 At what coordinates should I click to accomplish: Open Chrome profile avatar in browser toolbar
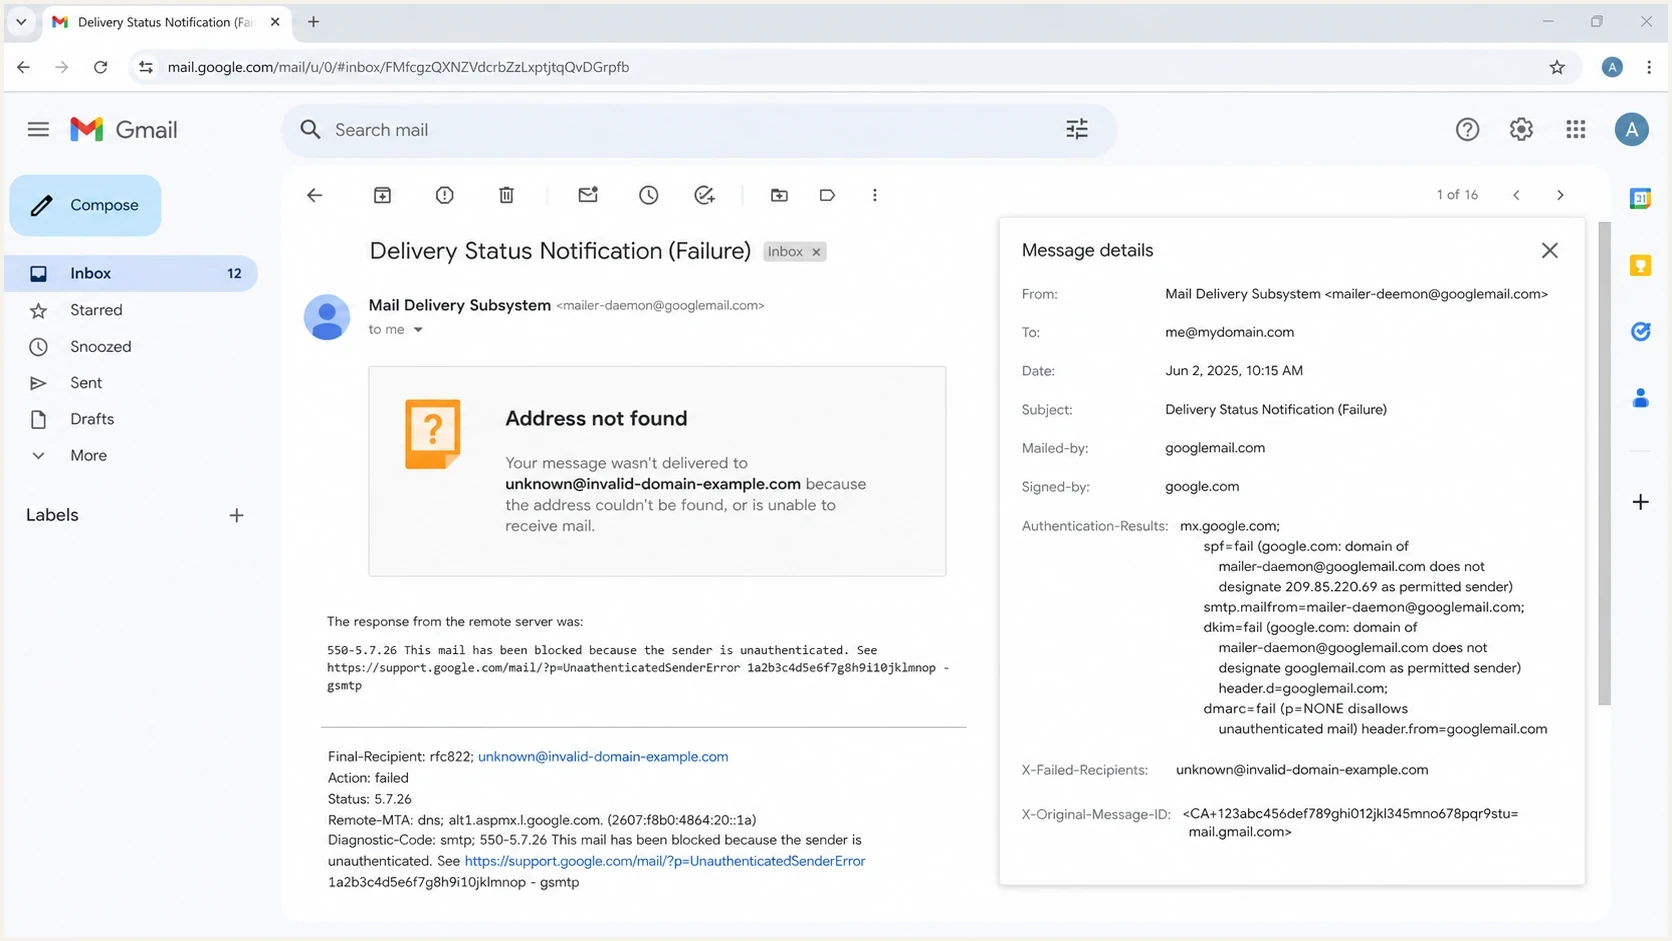tap(1611, 67)
